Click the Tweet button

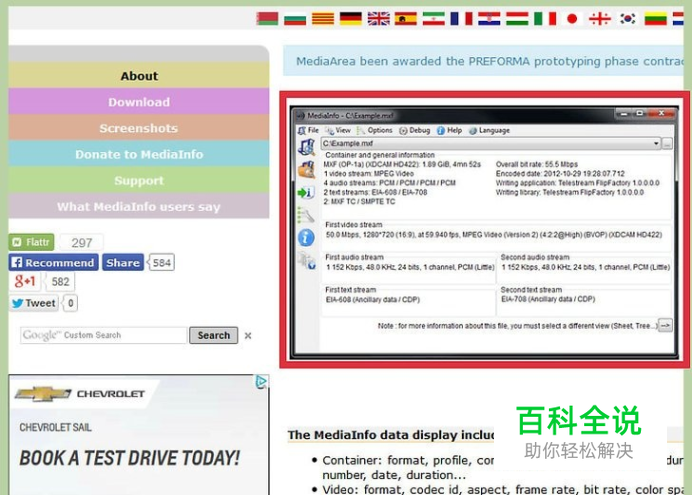(x=34, y=303)
